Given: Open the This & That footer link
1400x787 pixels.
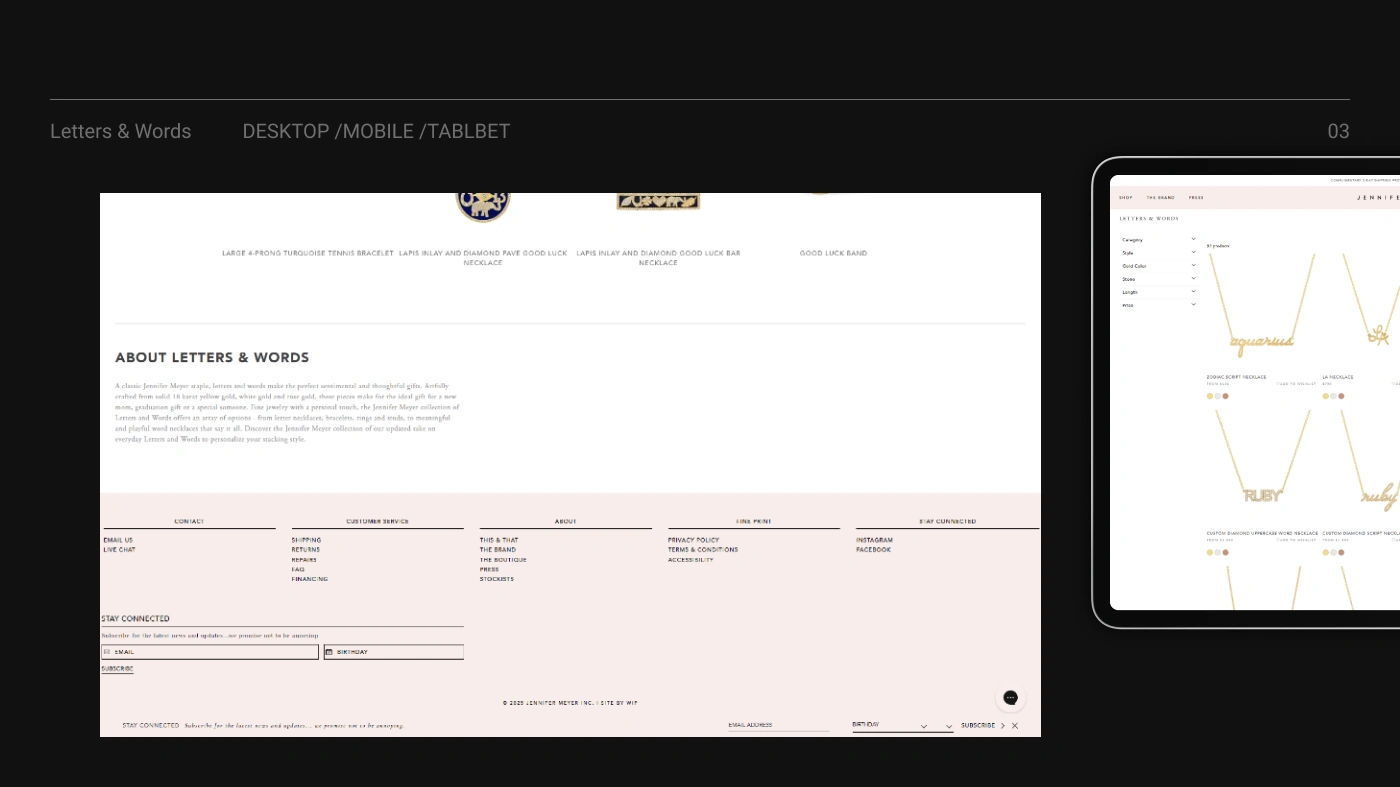Looking at the screenshot, I should [x=499, y=540].
